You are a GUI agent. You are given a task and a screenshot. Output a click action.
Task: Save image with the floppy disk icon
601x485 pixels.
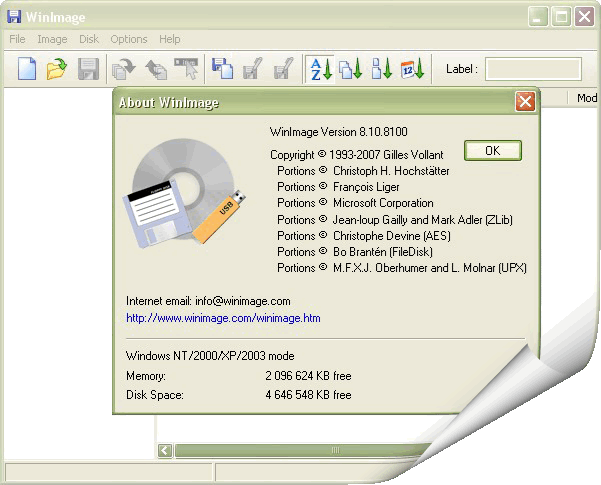tap(88, 69)
